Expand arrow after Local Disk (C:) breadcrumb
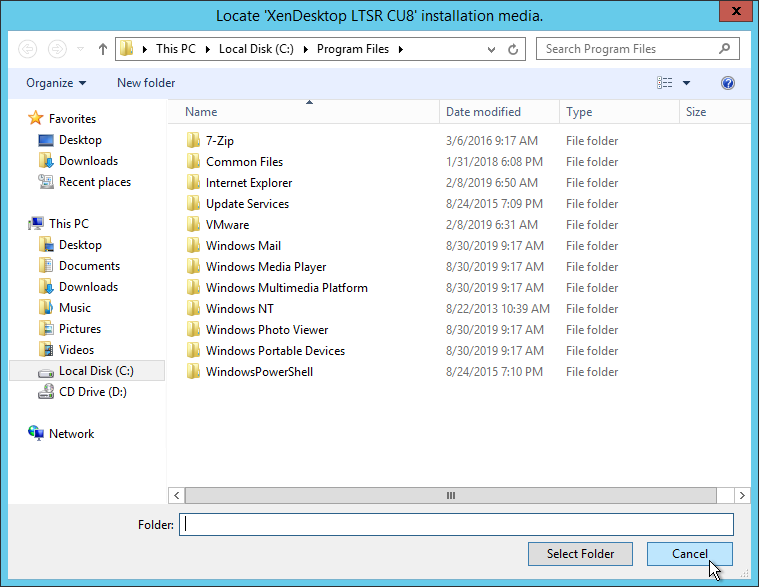Screen dimensions: 759x587 pyautogui.click(x=306, y=49)
